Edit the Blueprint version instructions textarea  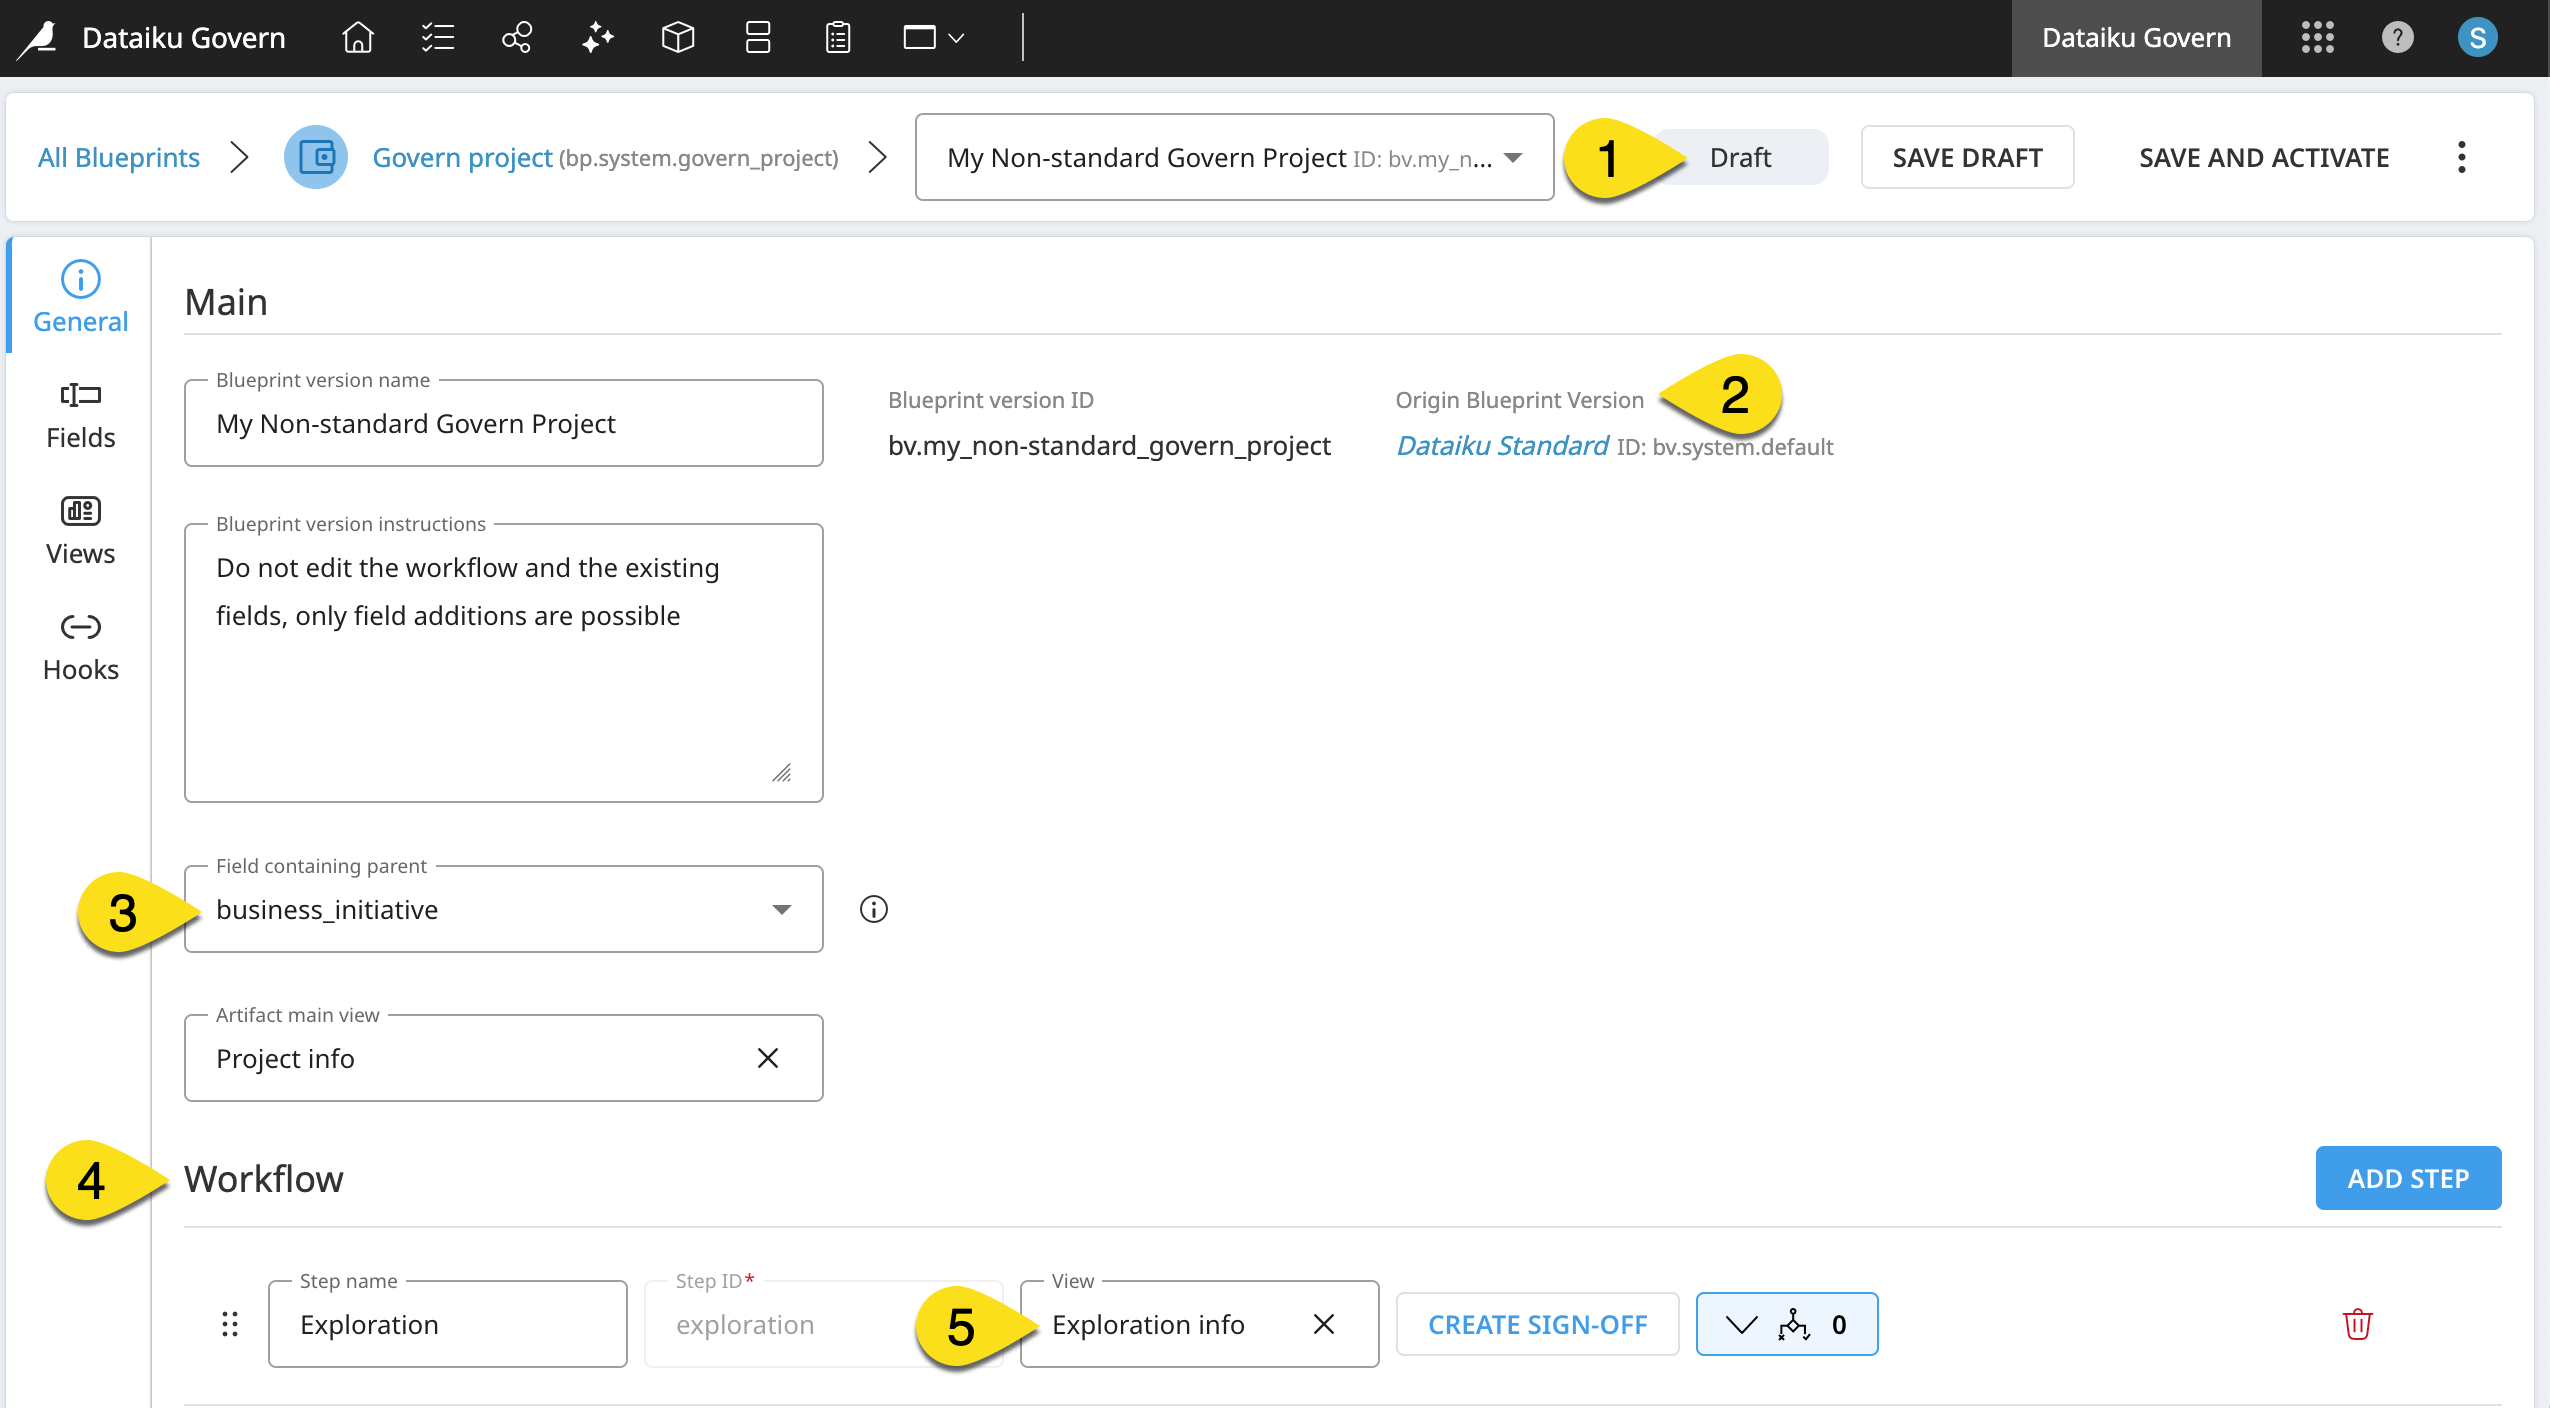coord(504,663)
